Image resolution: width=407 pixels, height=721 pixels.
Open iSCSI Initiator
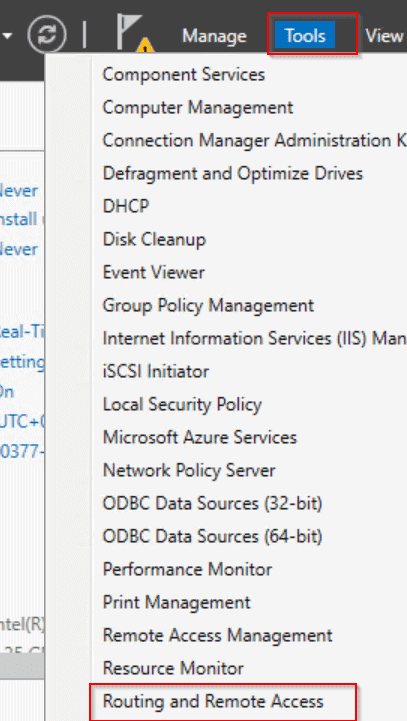point(156,371)
